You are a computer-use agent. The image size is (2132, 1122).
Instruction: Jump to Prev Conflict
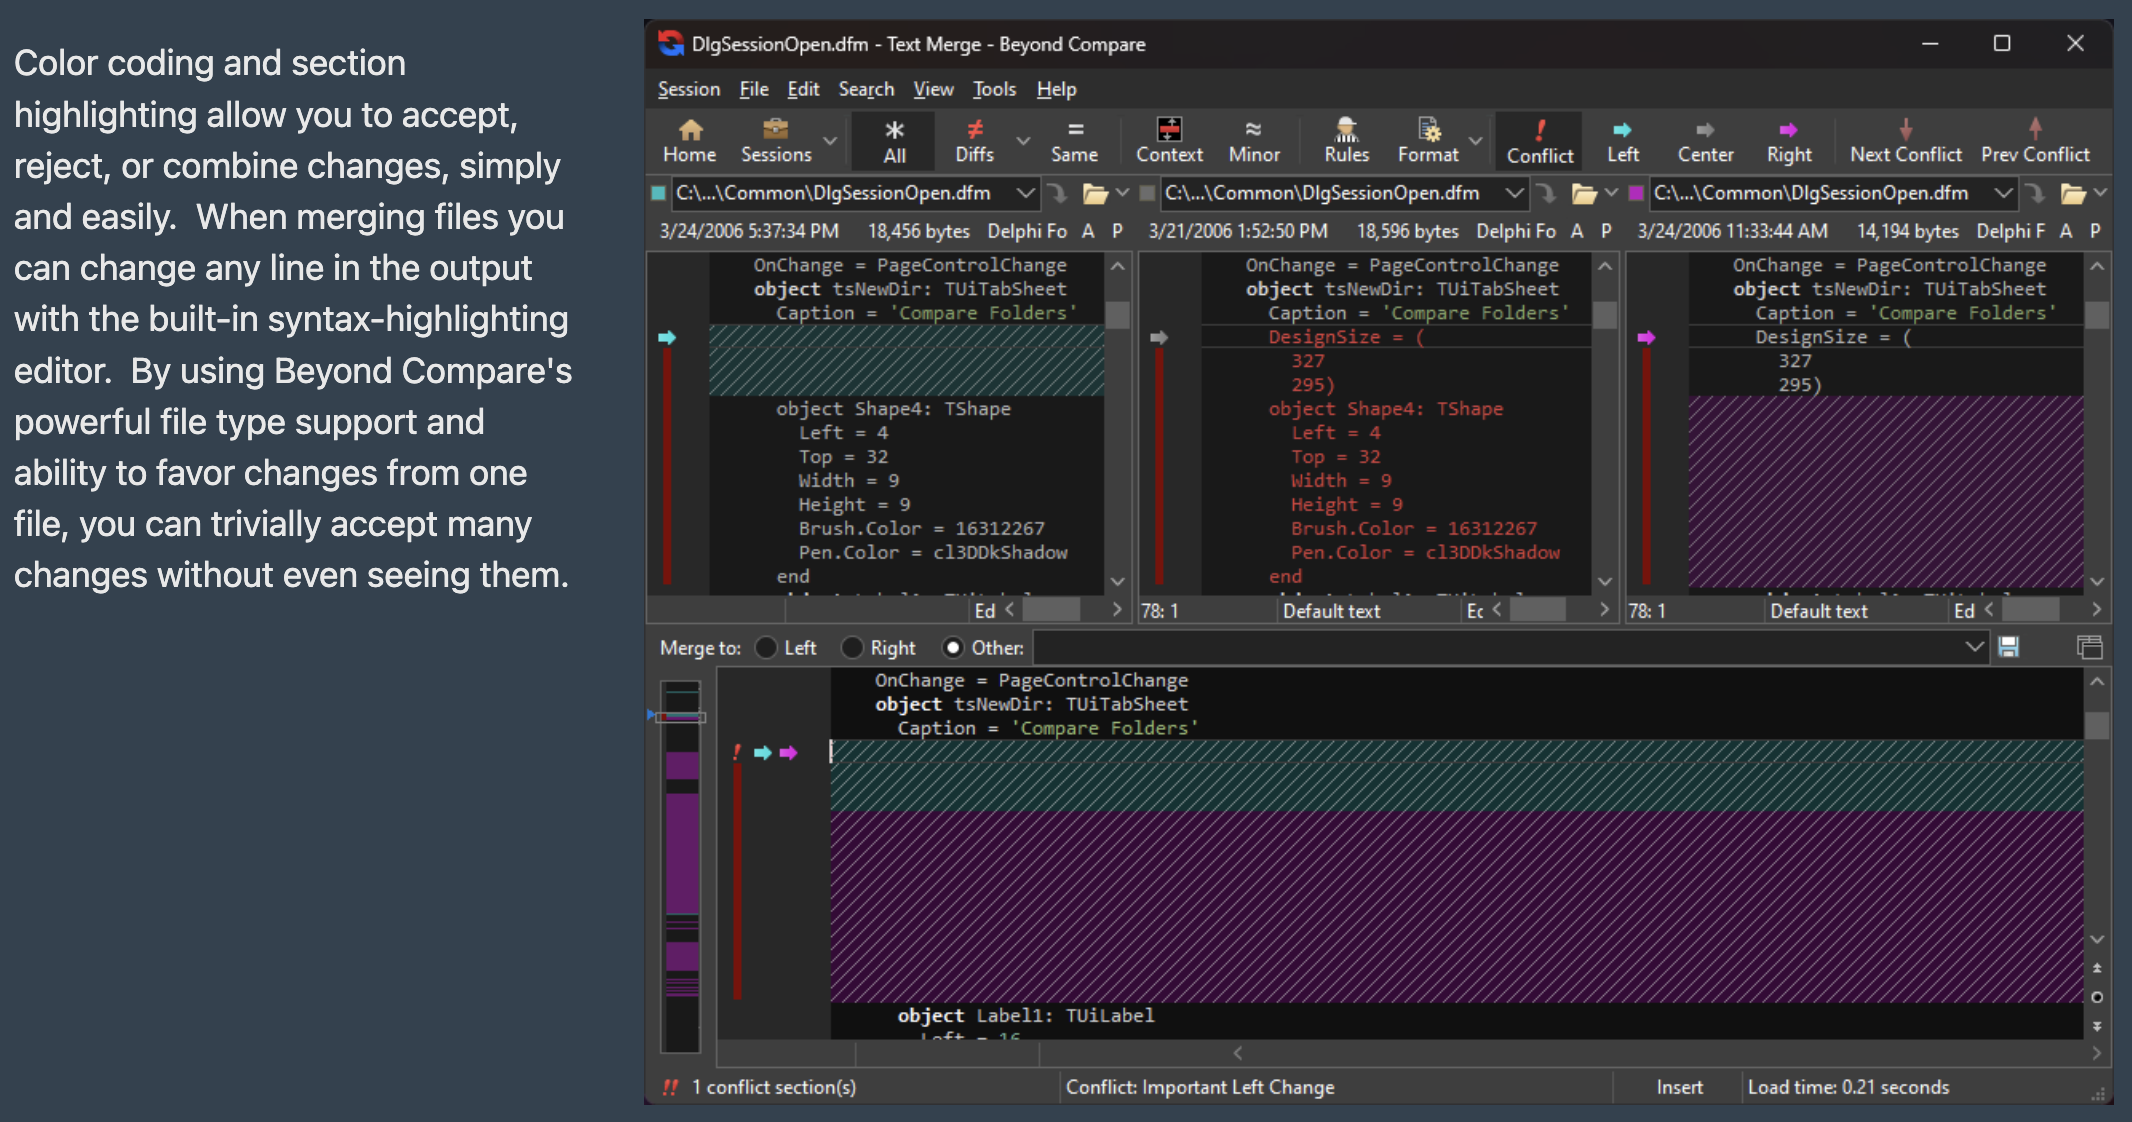[2035, 141]
